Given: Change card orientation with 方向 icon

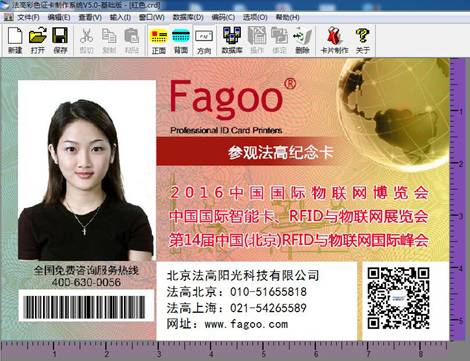Looking at the screenshot, I should pyautogui.click(x=204, y=41).
